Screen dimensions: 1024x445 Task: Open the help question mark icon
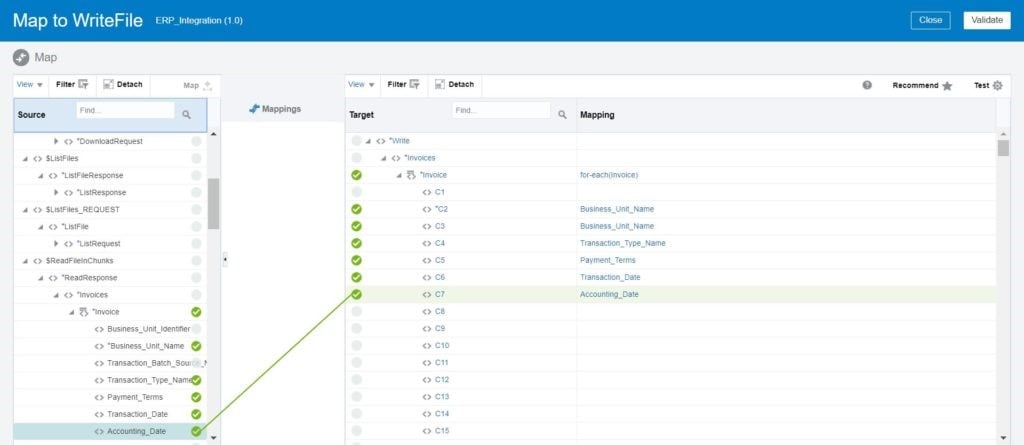click(x=867, y=86)
